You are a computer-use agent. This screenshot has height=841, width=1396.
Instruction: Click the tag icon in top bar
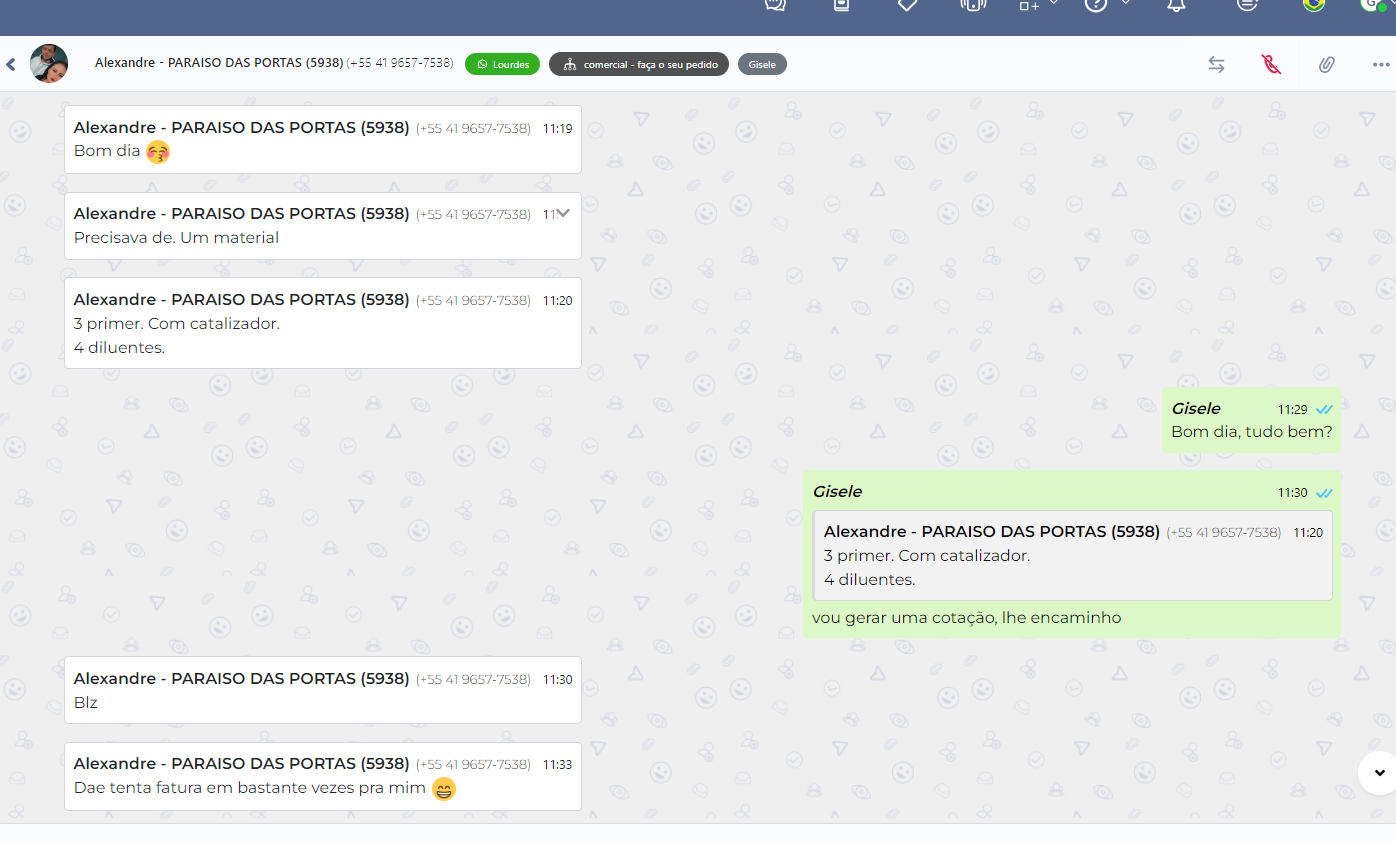click(x=907, y=5)
